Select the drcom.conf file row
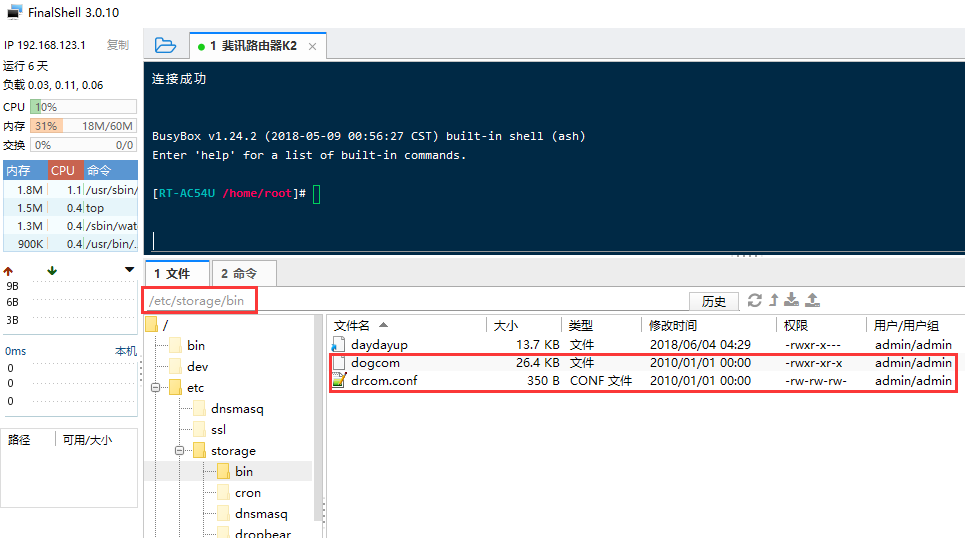Screen dimensions: 965x538 point(644,380)
